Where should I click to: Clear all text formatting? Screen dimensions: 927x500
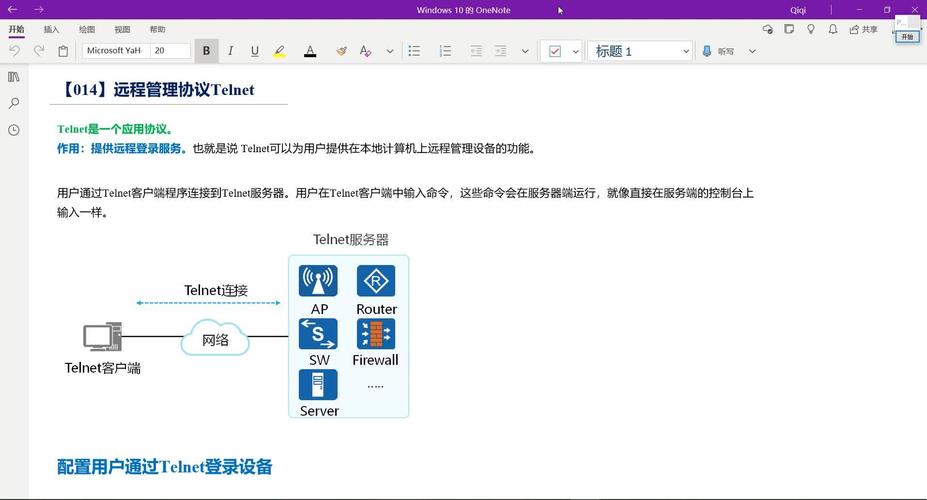[x=365, y=51]
